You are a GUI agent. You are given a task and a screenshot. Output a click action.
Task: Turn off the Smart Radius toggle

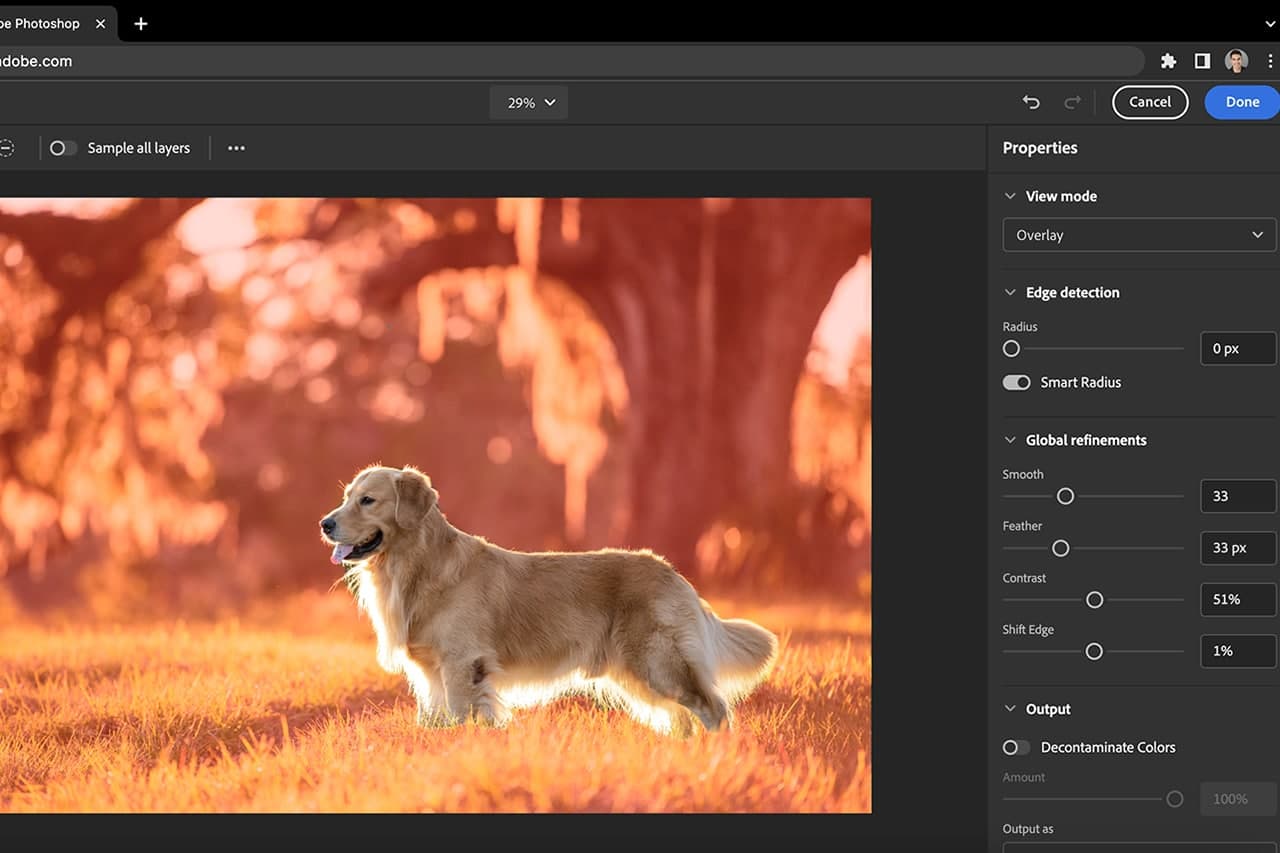(1016, 382)
